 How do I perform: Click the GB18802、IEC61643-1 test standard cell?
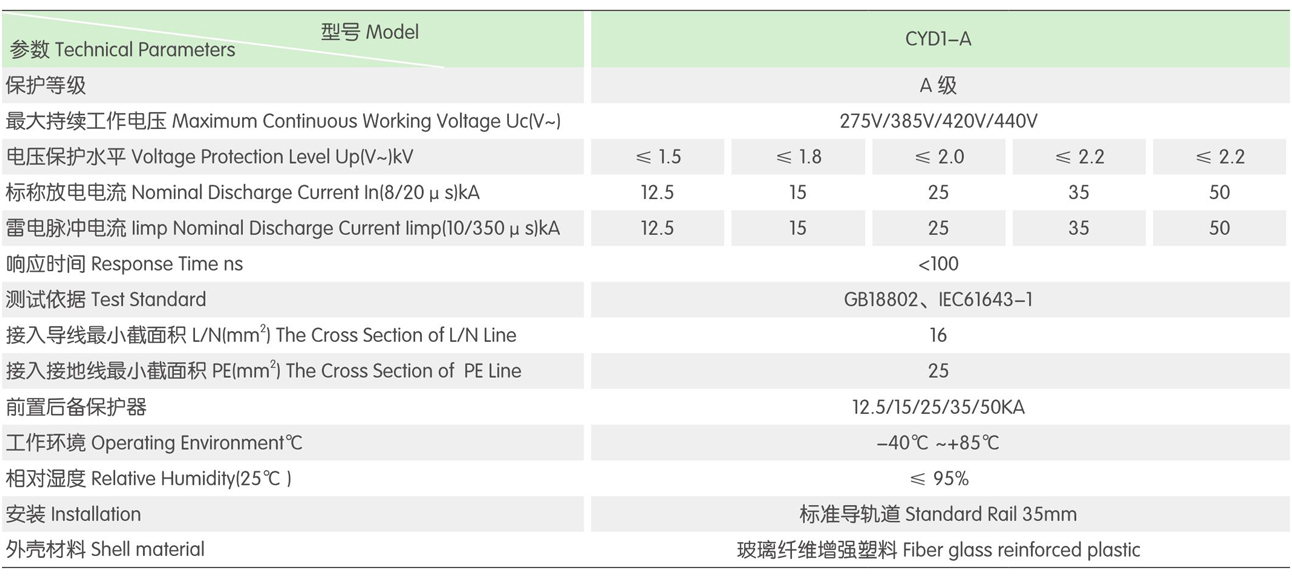pyautogui.click(x=937, y=300)
